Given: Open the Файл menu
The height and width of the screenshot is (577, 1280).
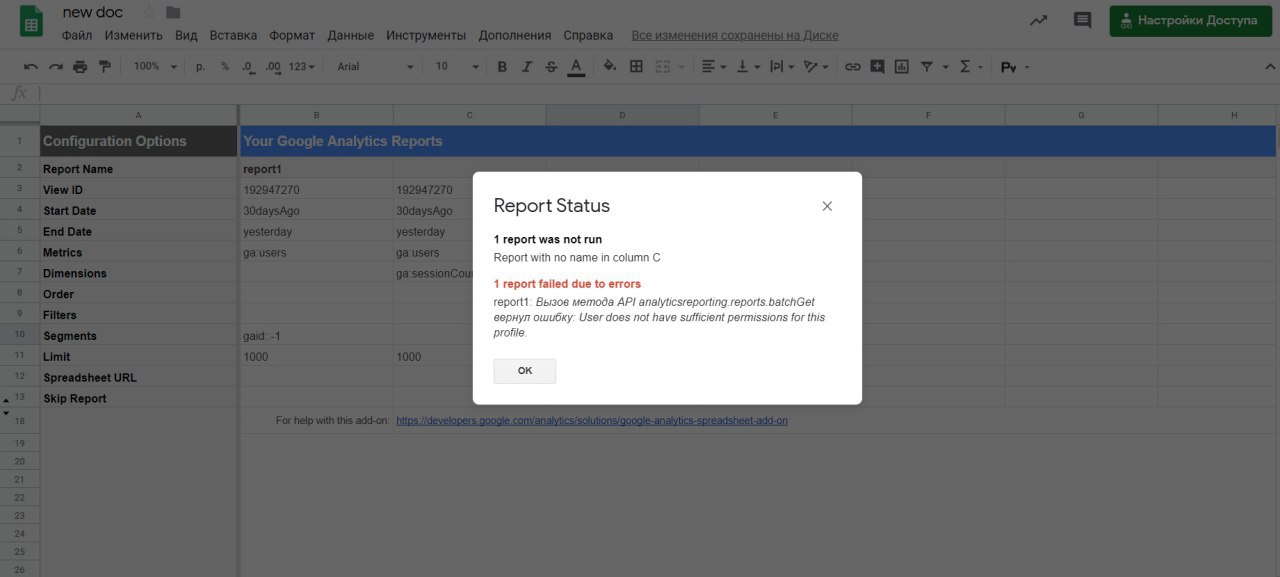Looking at the screenshot, I should 77,35.
